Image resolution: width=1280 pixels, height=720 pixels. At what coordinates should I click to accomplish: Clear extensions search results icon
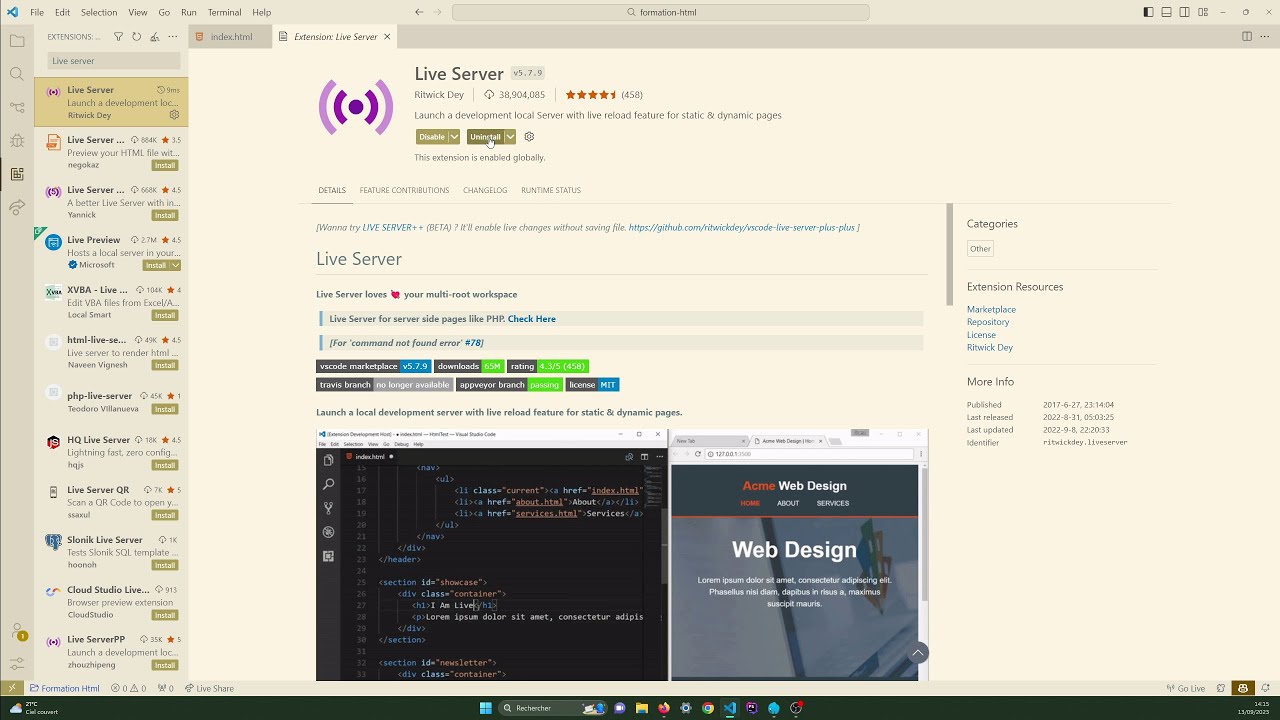coord(154,37)
